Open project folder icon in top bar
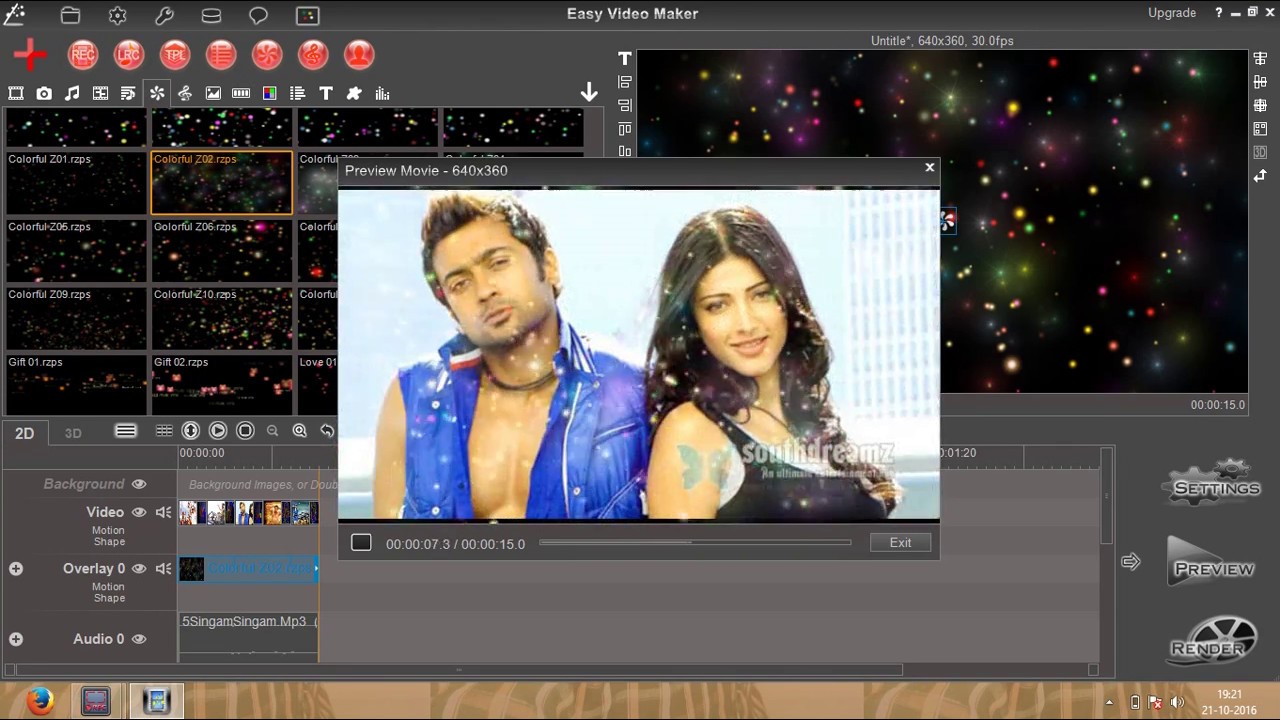The width and height of the screenshot is (1280, 720). click(x=70, y=15)
